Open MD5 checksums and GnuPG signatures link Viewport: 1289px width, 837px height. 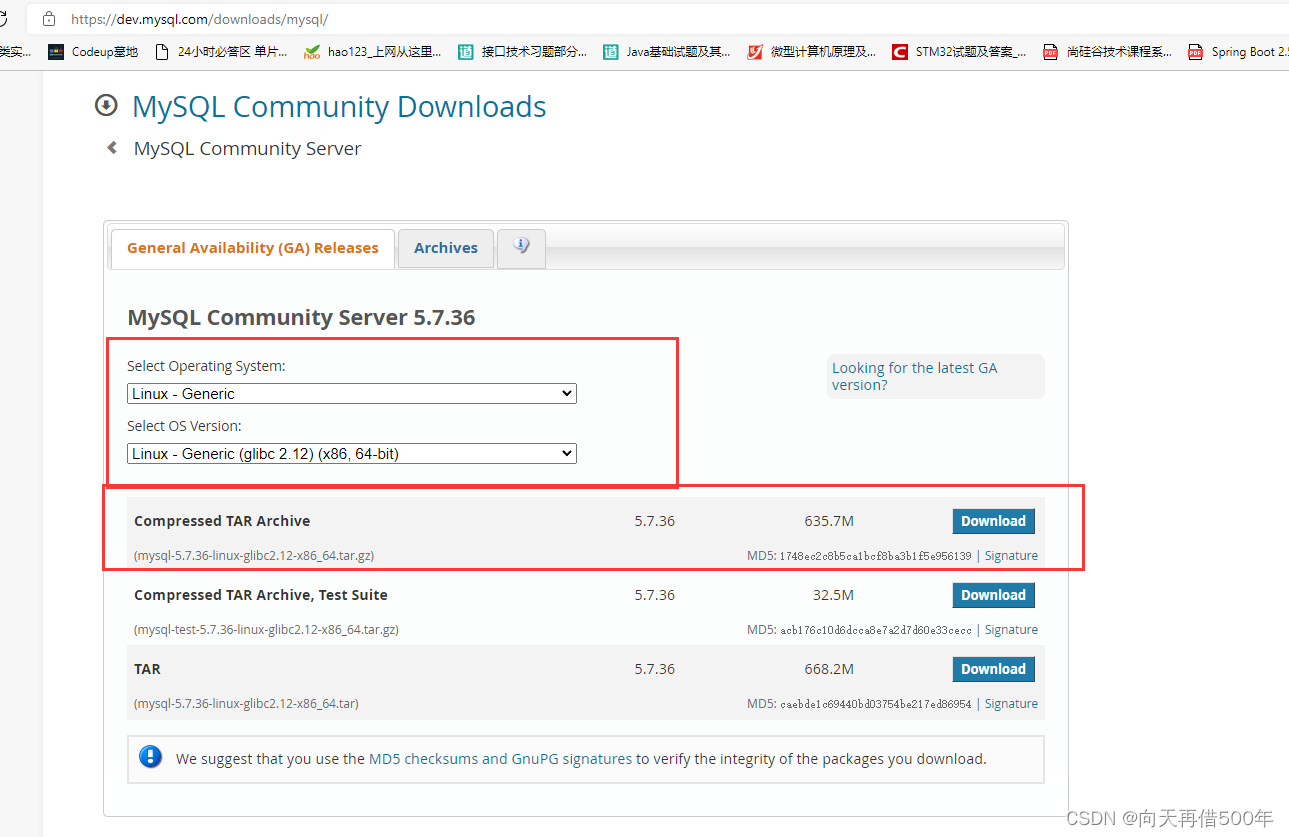(500, 759)
